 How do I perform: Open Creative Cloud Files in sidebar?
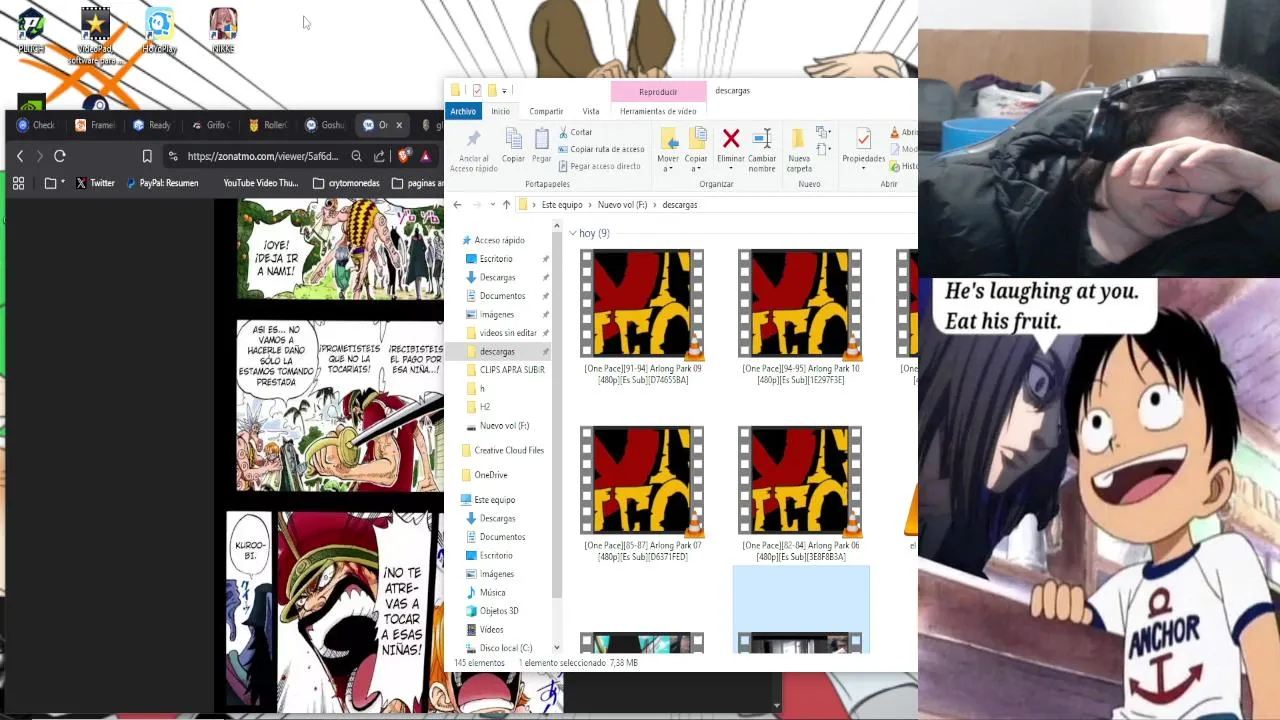pos(502,450)
